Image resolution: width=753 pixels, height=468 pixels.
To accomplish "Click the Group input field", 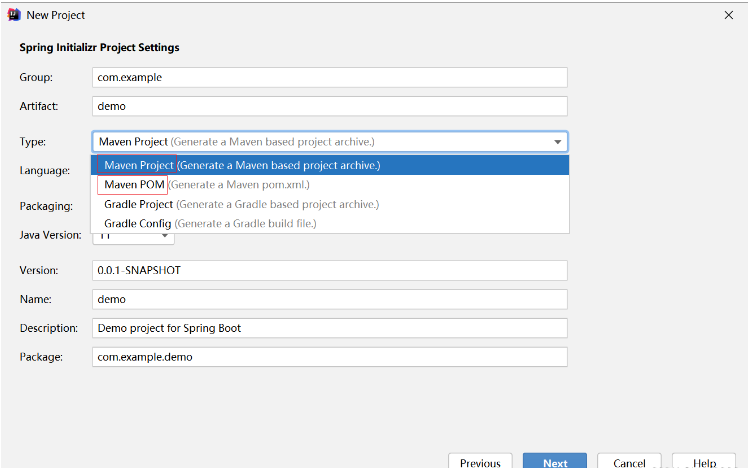I will (x=330, y=77).
